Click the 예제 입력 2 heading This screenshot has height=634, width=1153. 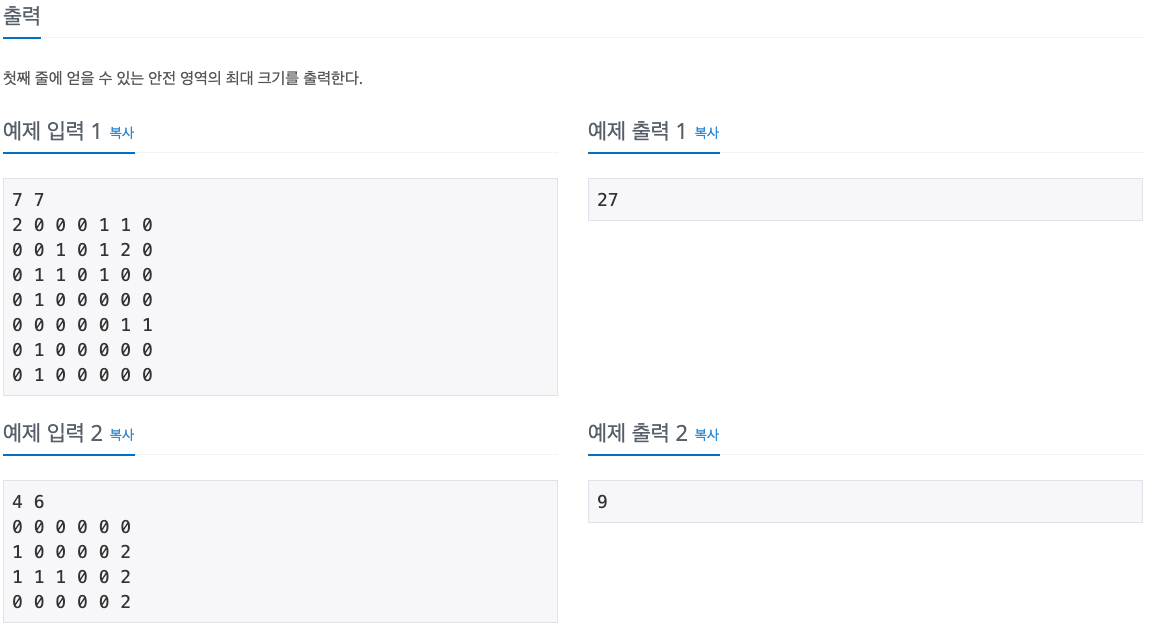[x=52, y=433]
